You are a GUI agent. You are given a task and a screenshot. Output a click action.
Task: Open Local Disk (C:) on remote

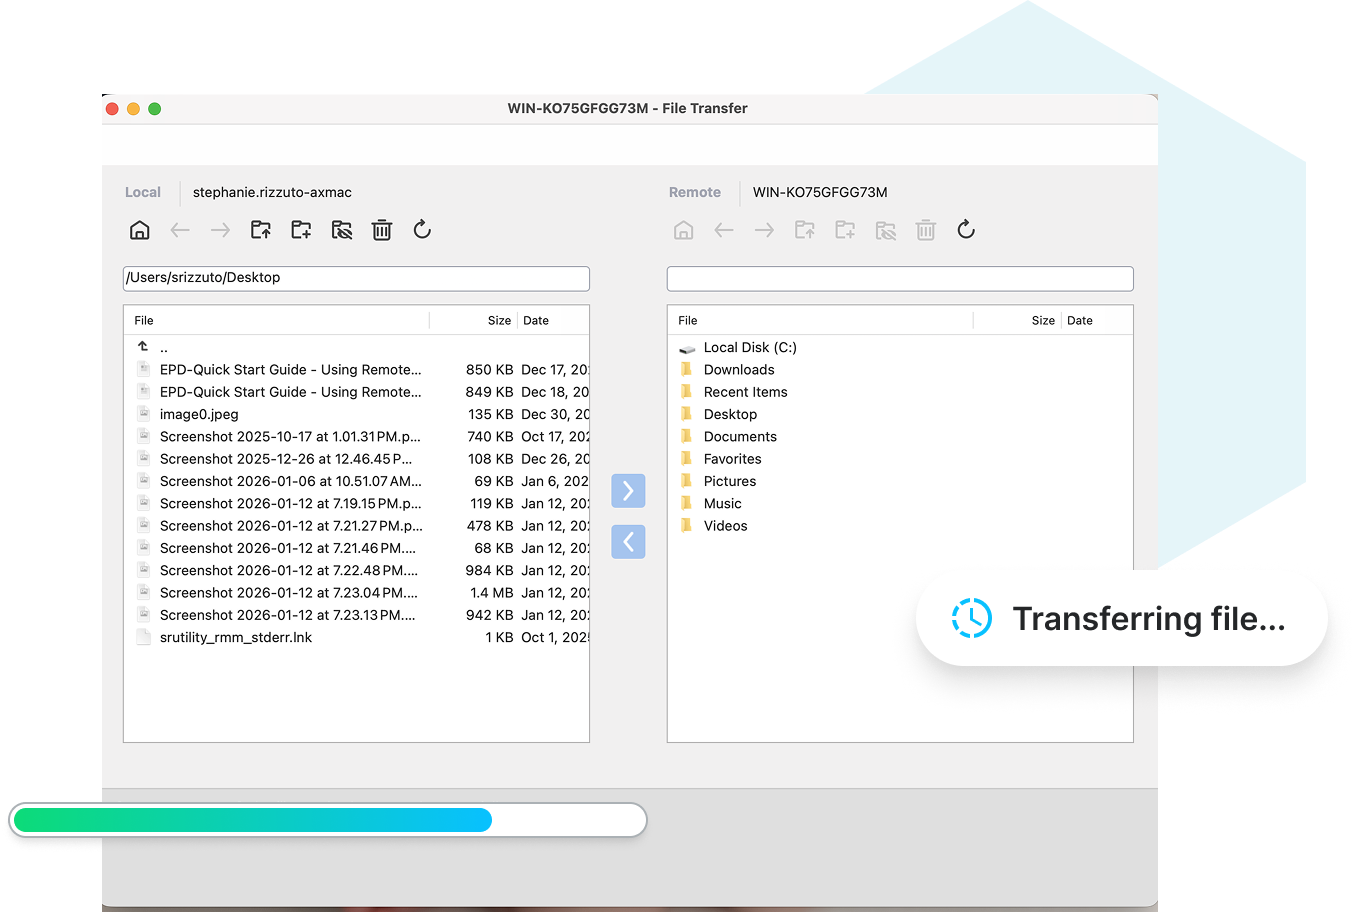[x=750, y=347]
